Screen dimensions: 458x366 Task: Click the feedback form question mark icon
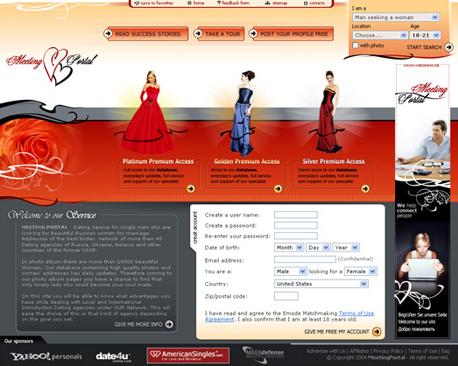point(219,3)
